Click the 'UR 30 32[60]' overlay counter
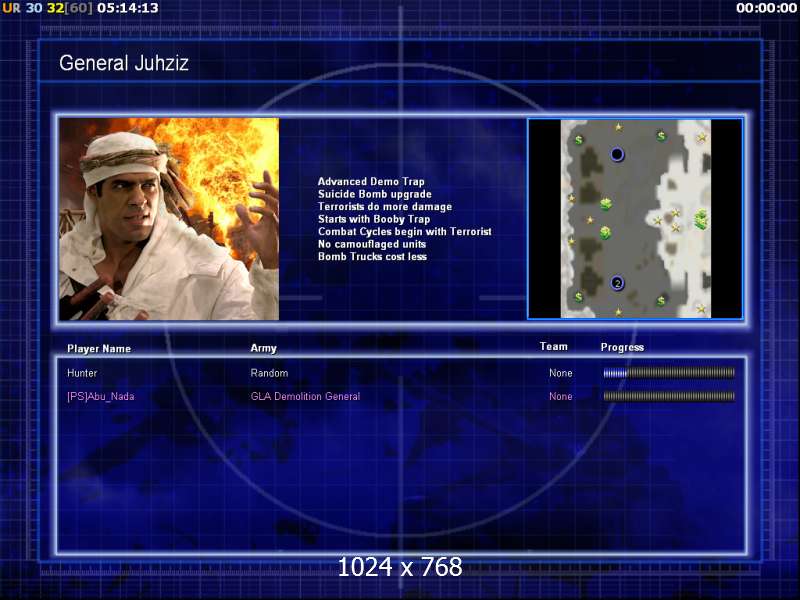 tap(47, 8)
